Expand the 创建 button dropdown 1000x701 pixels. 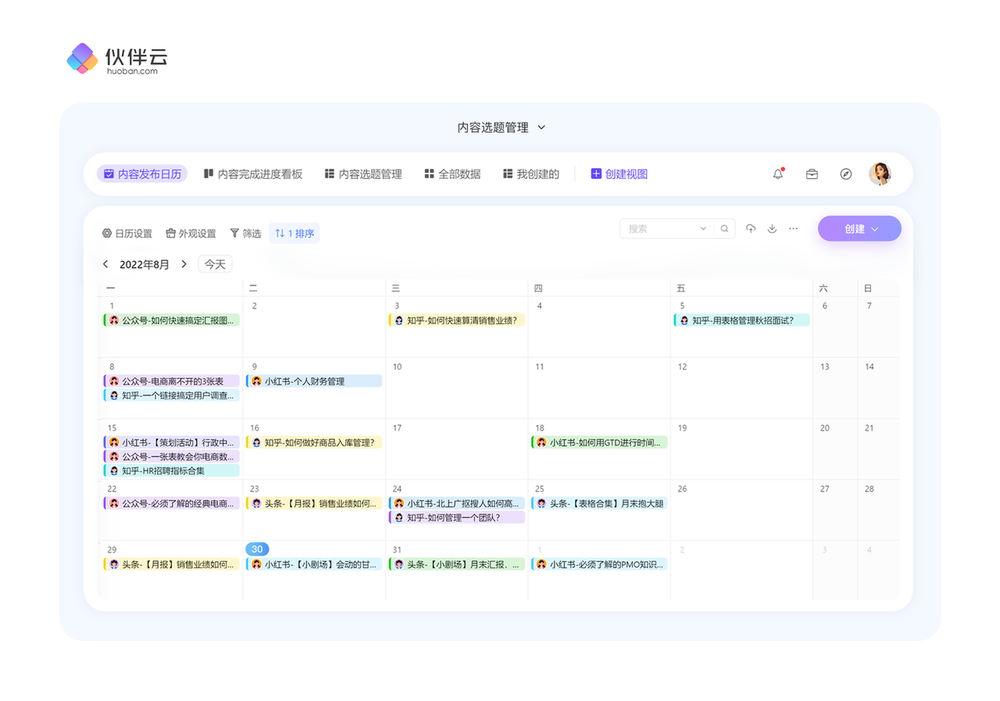(875, 229)
